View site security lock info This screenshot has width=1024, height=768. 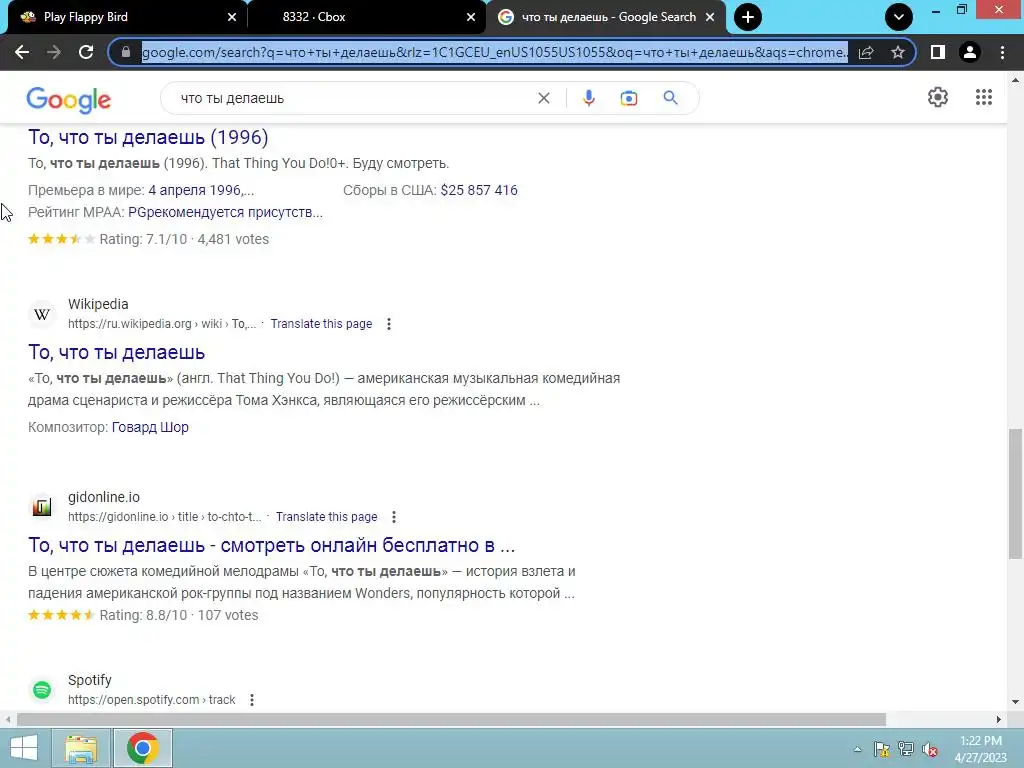126,52
